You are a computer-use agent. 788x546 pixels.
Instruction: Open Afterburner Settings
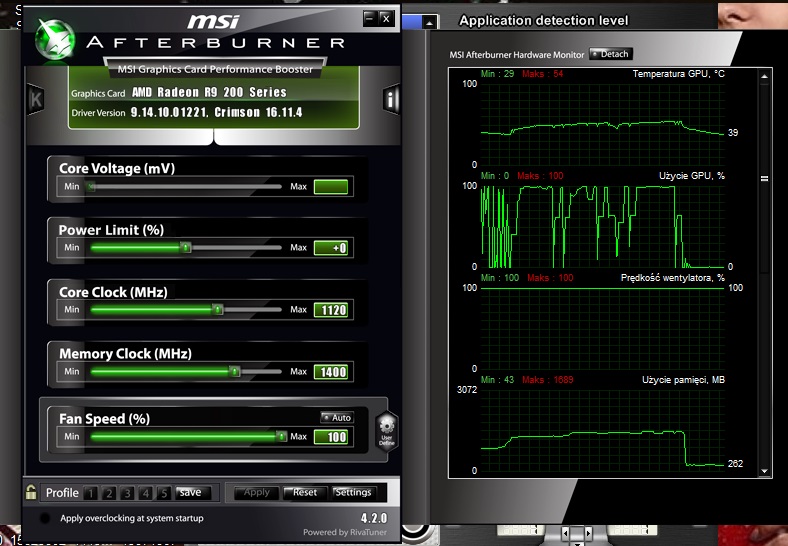tap(353, 493)
